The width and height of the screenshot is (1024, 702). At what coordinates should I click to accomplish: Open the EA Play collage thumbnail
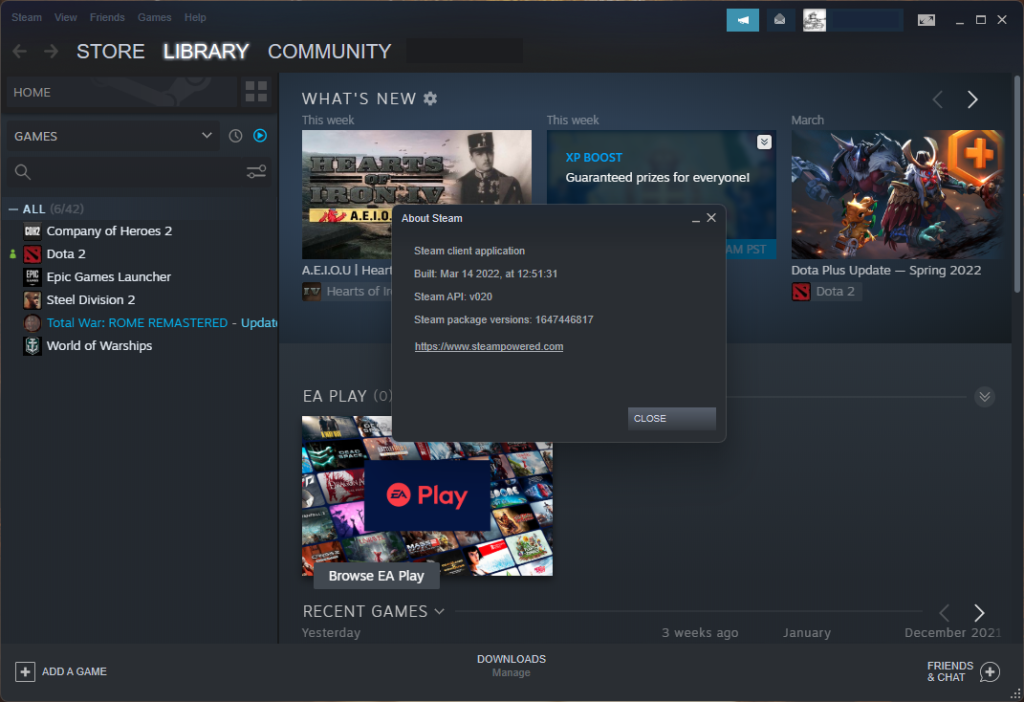pyautogui.click(x=427, y=496)
